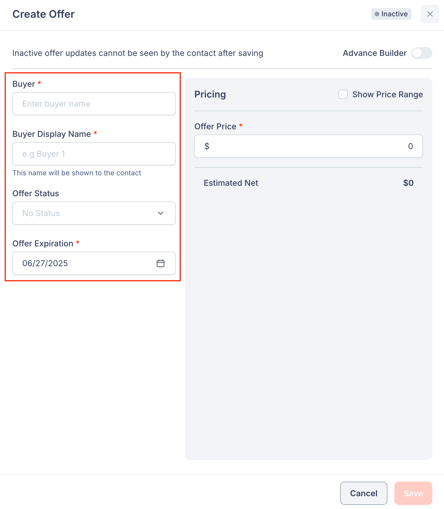Click the Create Offer title
Screen dimensions: 444x509
[x=43, y=14]
